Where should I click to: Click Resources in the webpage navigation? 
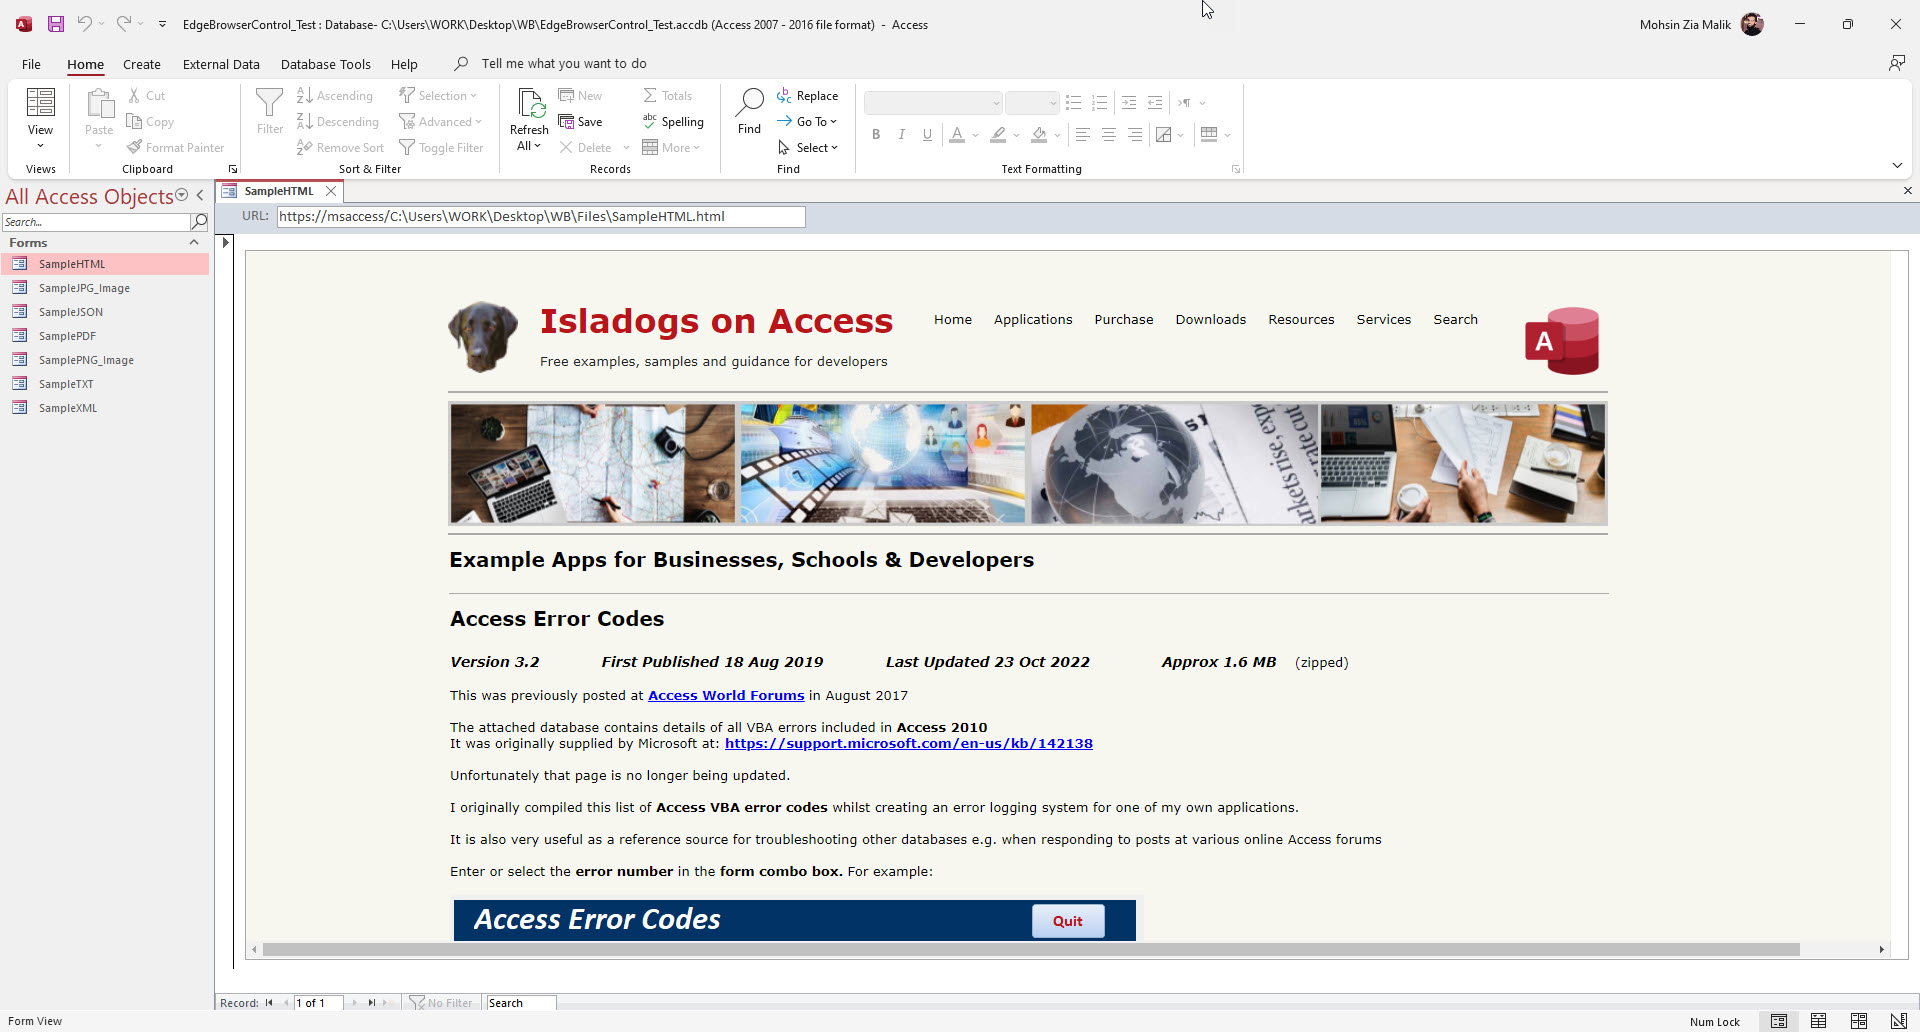pos(1301,320)
